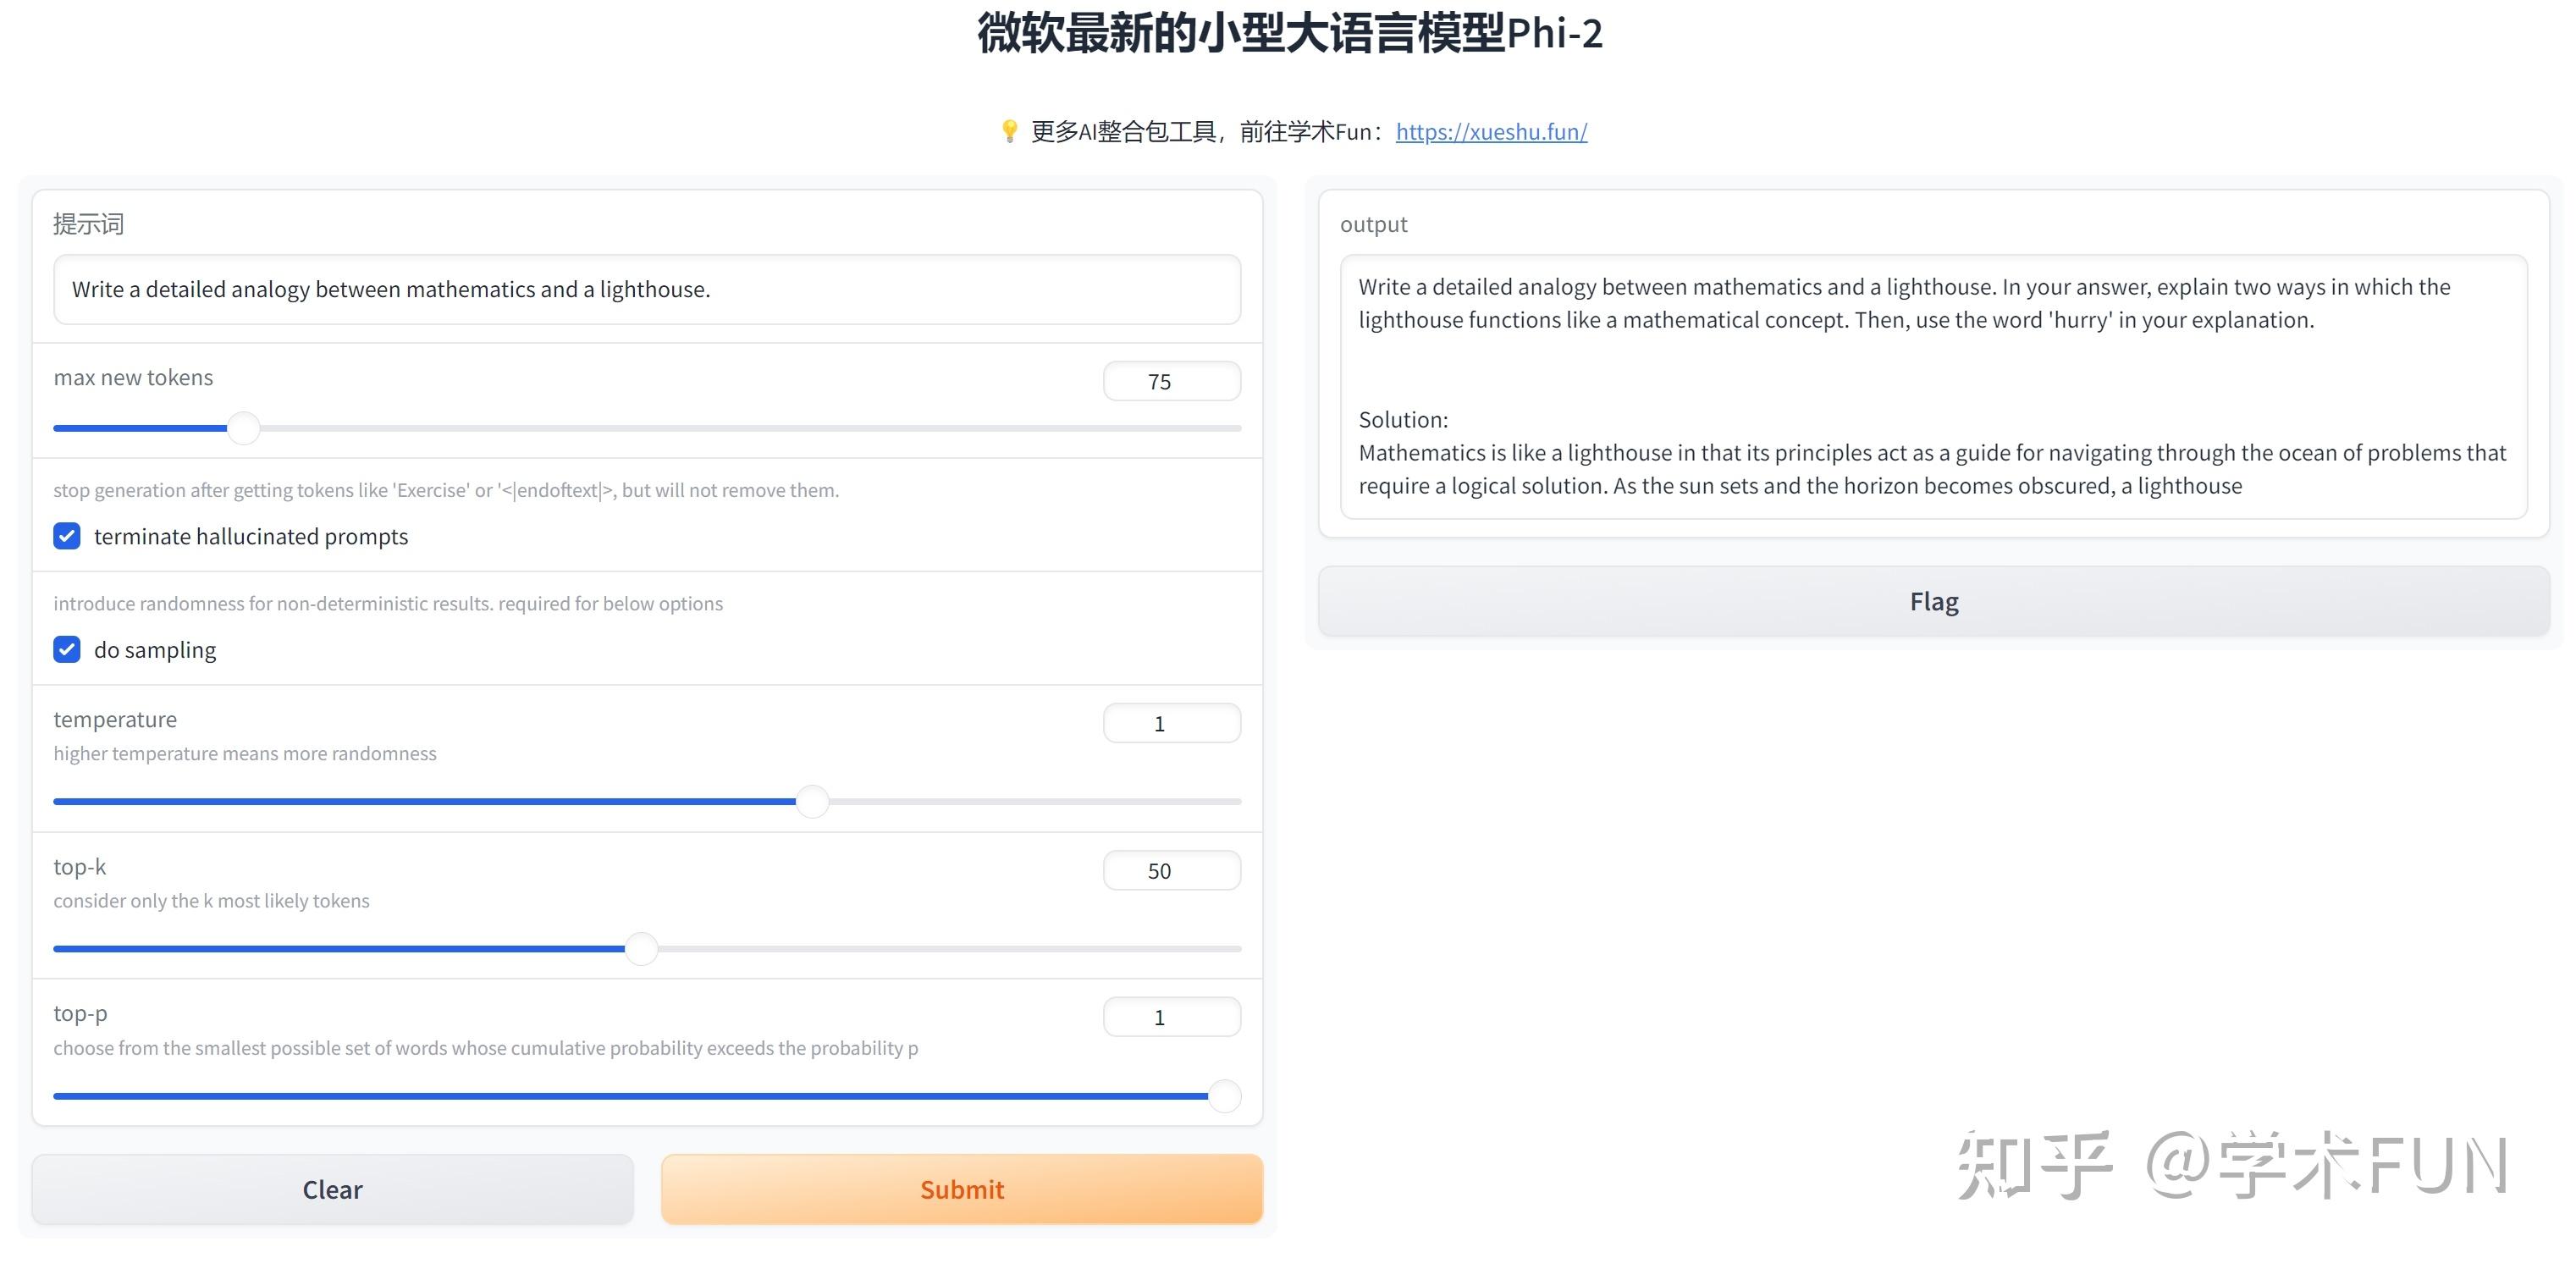Click the 'choose from the smallest possible set' description

pyautogui.click(x=486, y=1047)
